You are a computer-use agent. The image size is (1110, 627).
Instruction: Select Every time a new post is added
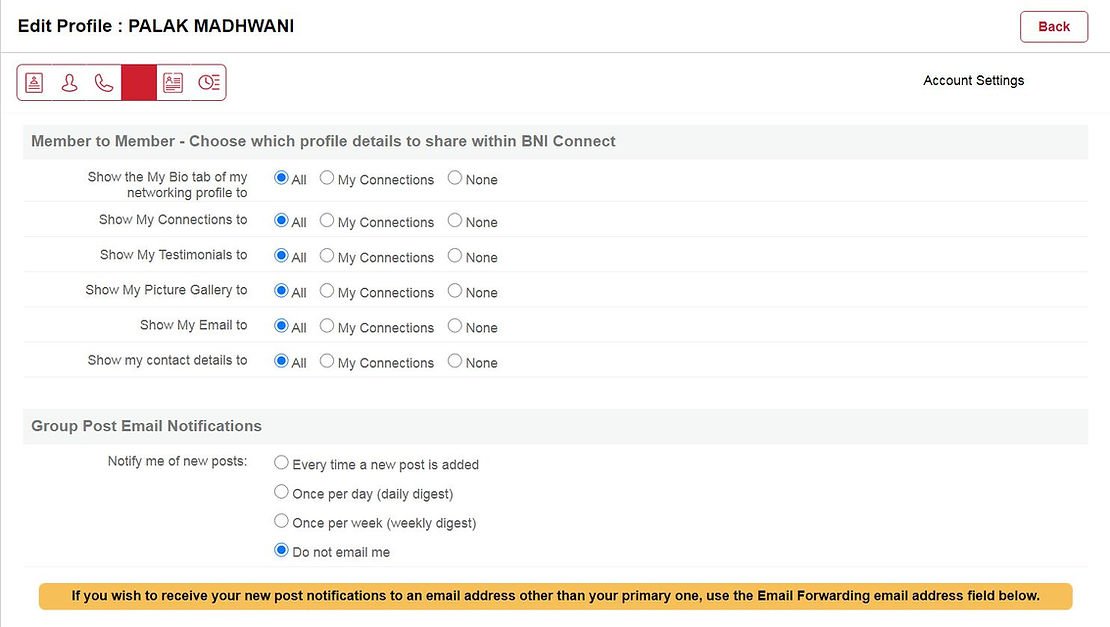[282, 463]
